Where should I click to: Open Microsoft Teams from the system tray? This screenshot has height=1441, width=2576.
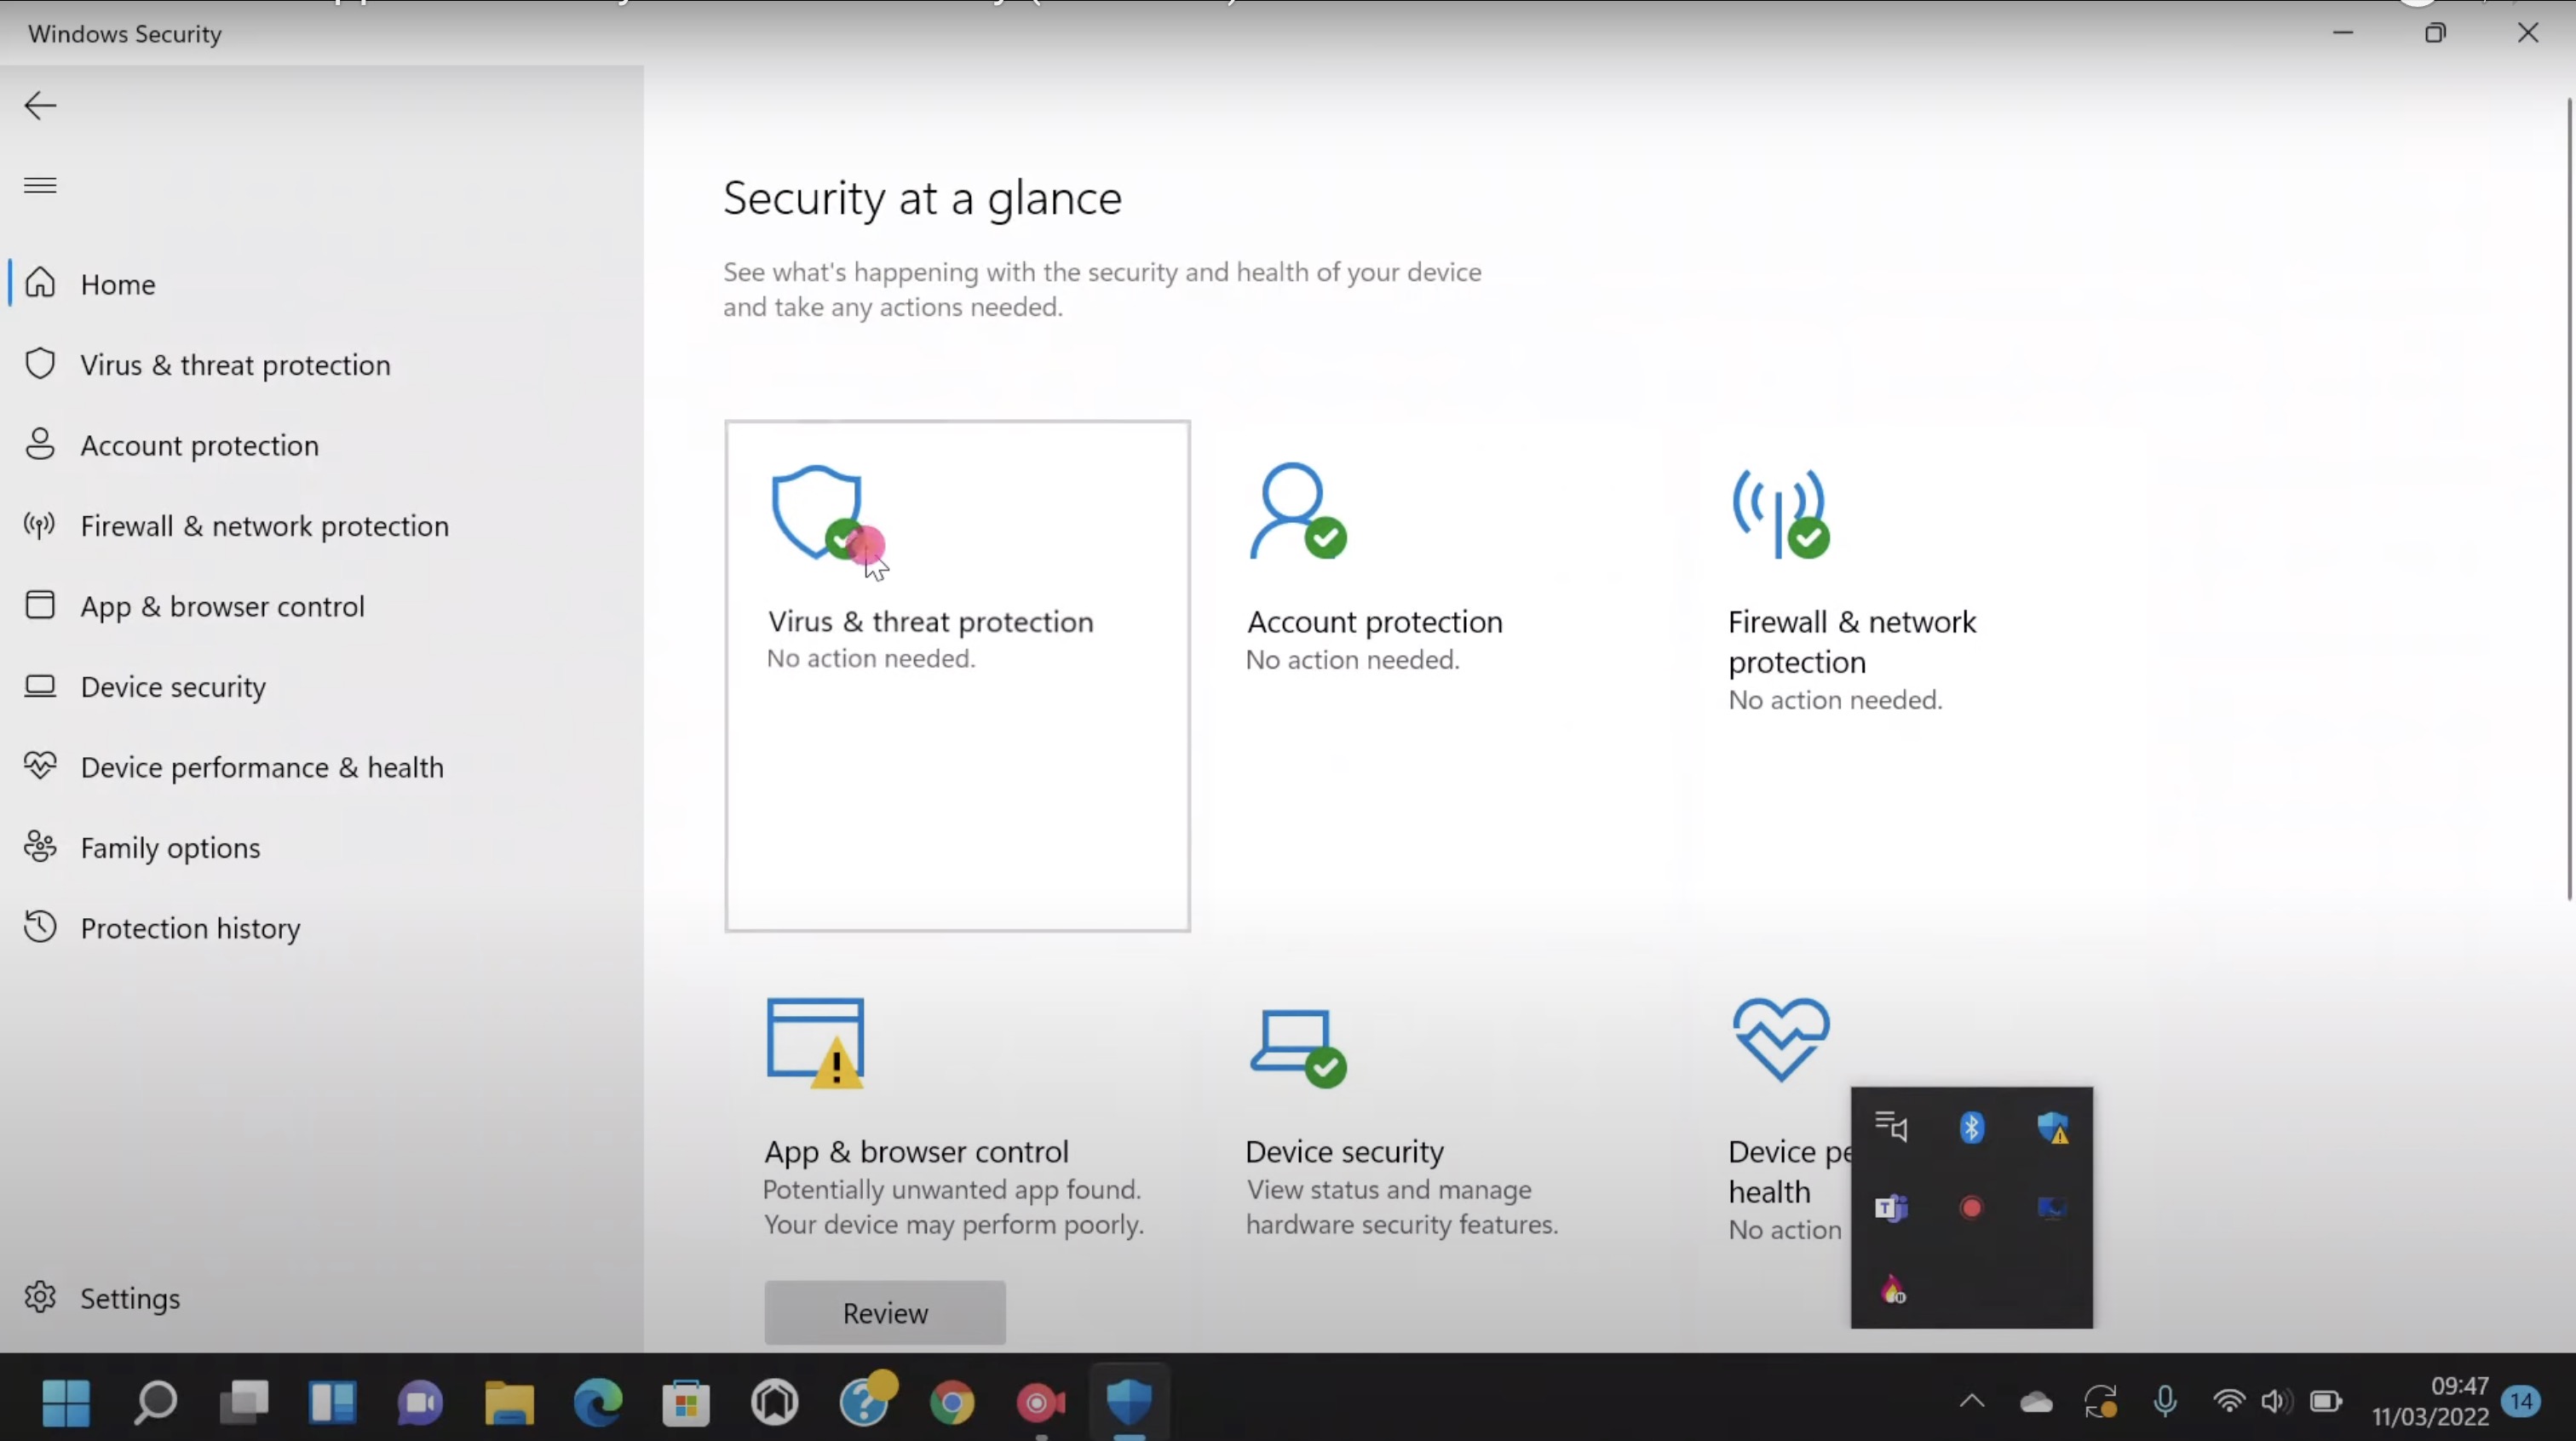click(x=1891, y=1208)
